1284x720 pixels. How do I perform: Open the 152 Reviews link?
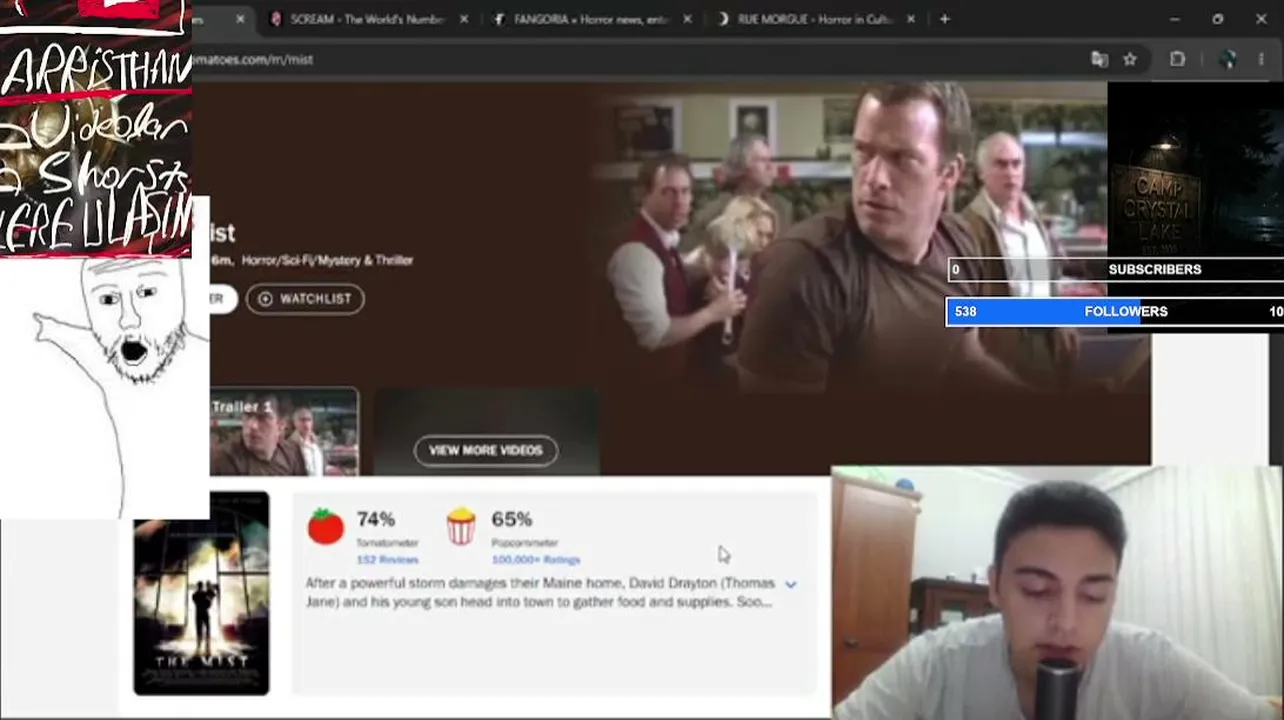tap(388, 559)
